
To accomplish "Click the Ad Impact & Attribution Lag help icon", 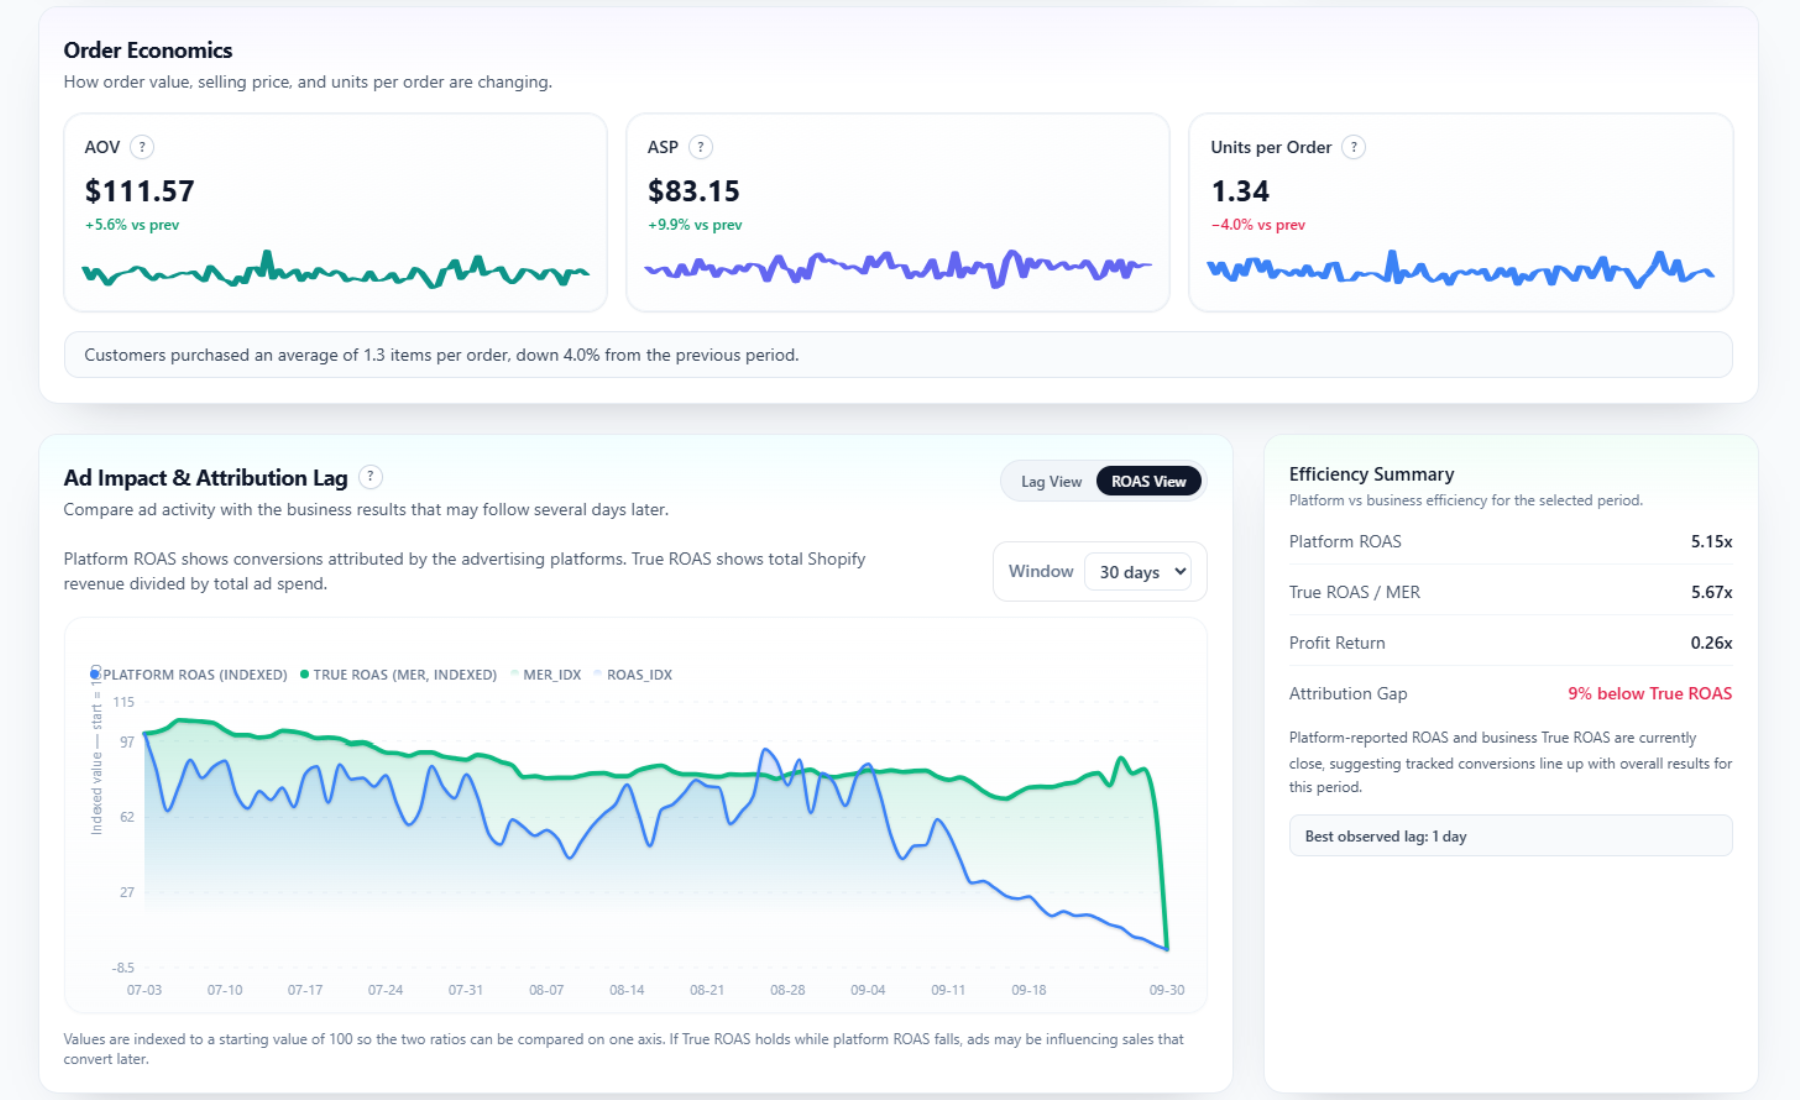I will click(371, 477).
